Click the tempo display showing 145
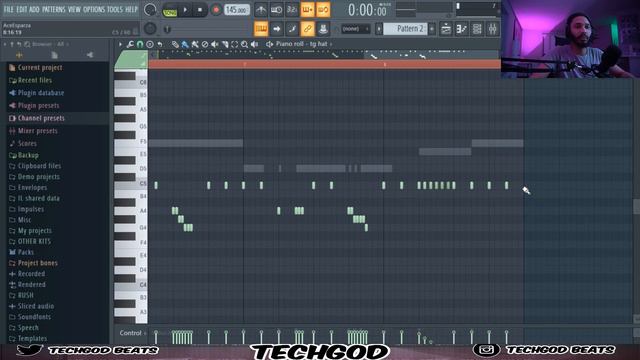This screenshot has width=640, height=360. coord(237,9)
